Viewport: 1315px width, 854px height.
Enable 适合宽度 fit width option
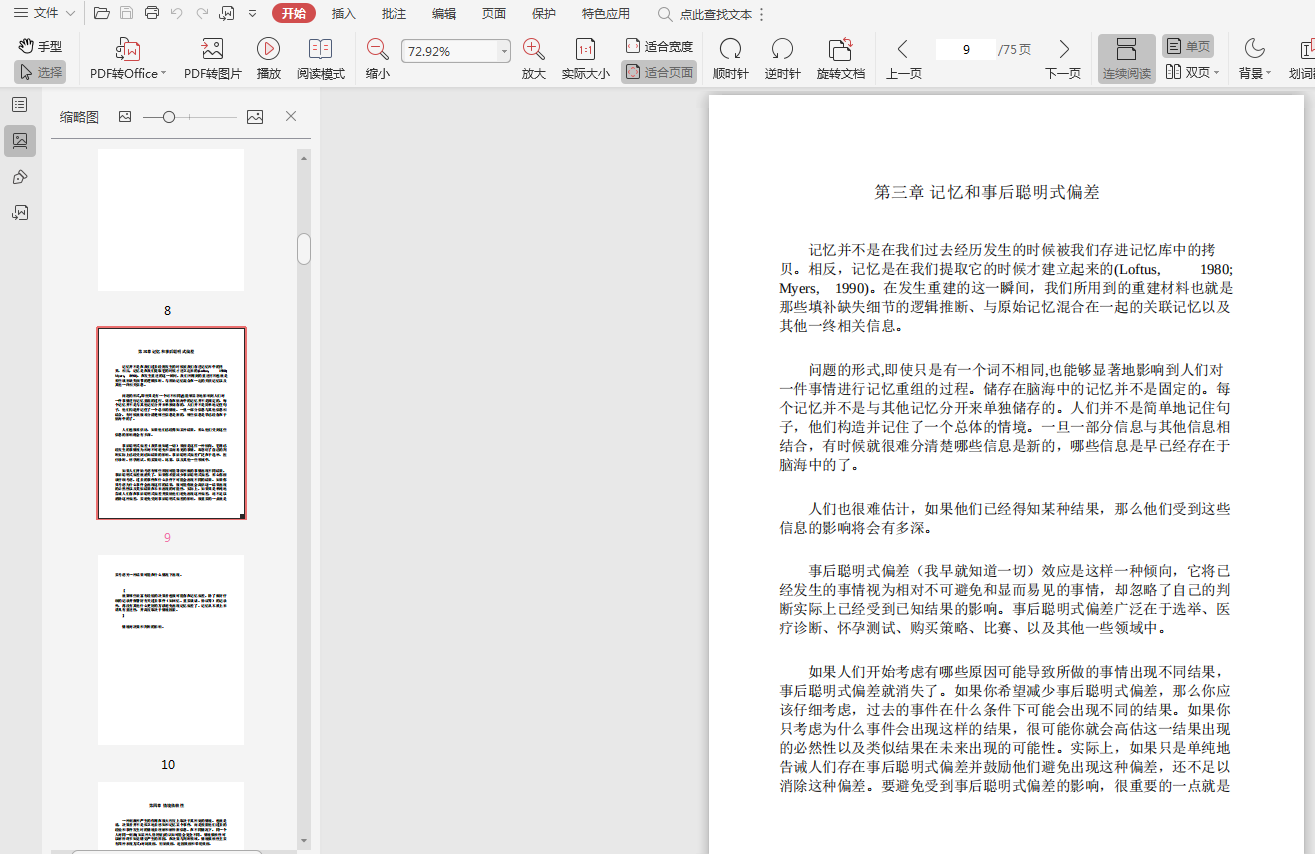pyautogui.click(x=659, y=46)
